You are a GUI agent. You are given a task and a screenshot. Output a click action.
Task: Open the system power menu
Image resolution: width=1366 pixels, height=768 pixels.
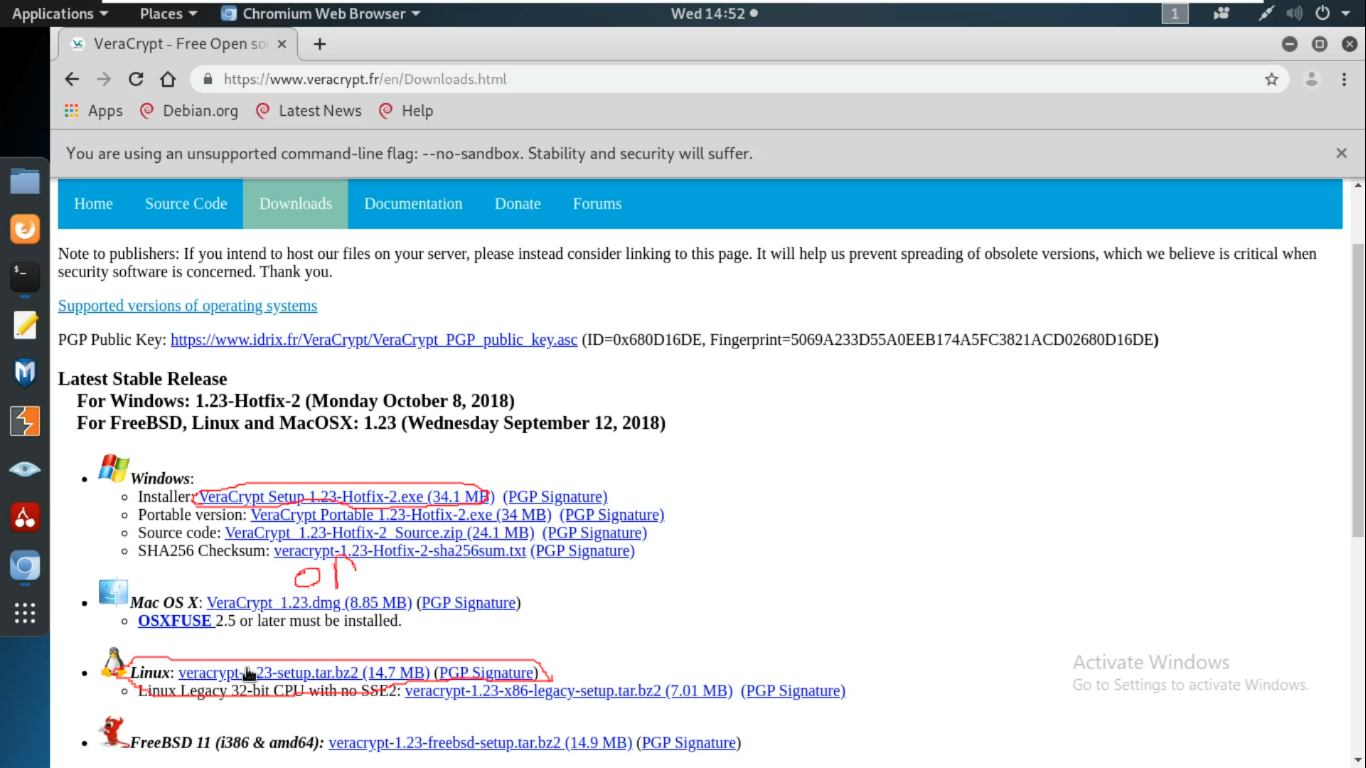1330,14
